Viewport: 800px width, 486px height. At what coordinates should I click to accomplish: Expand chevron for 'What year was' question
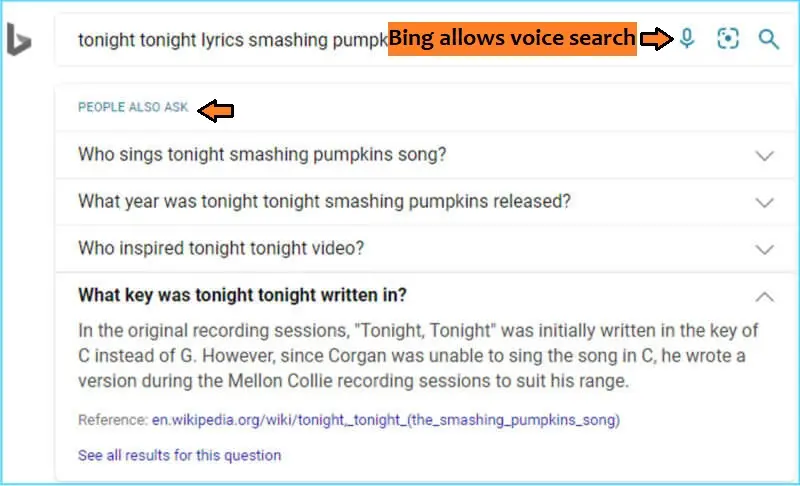click(764, 202)
